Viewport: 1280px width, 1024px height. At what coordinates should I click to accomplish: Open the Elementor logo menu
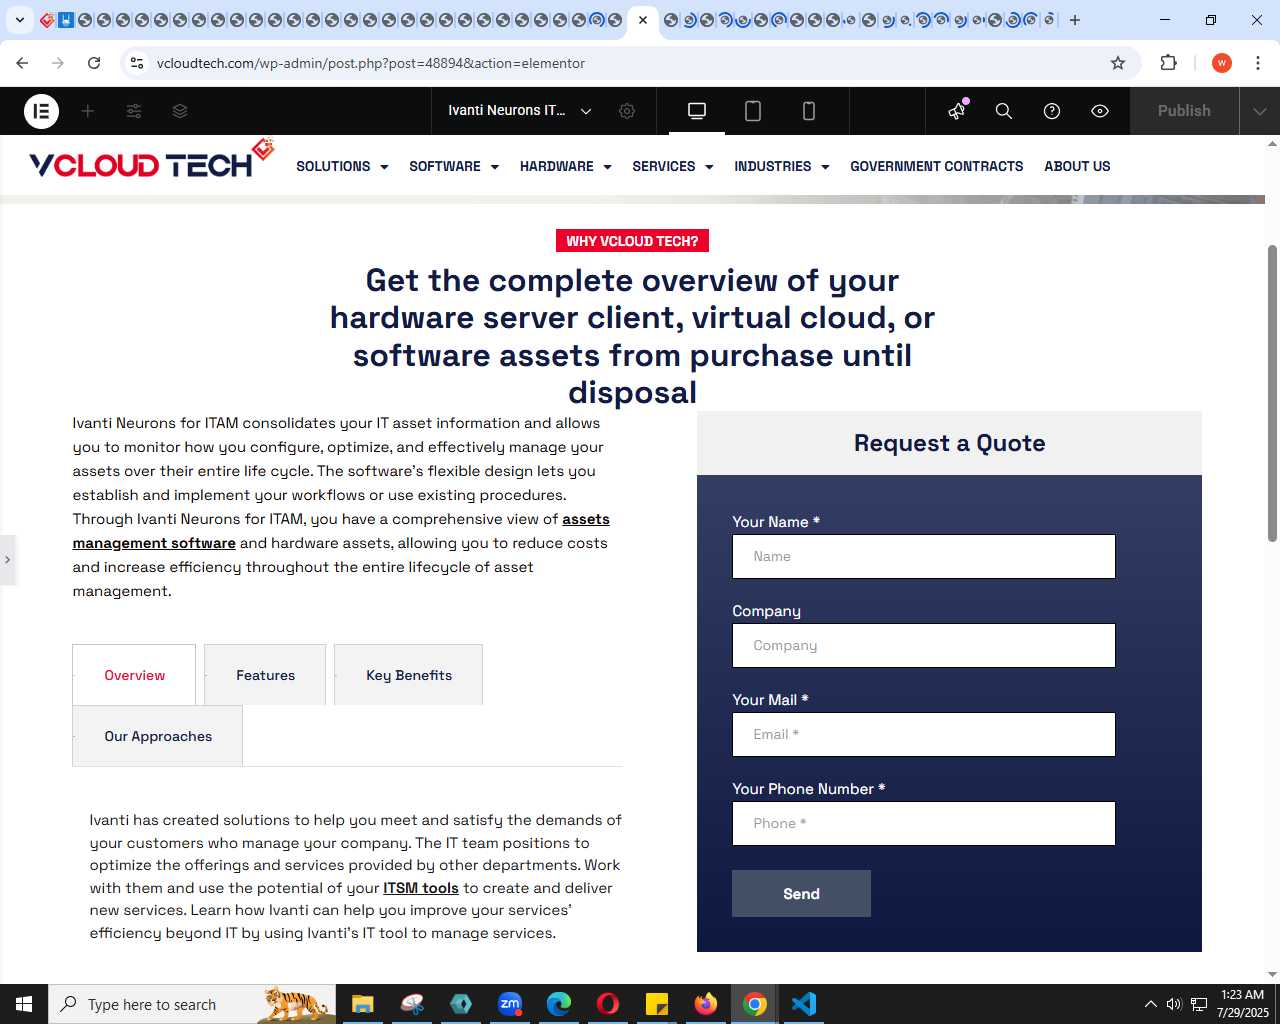pos(42,111)
